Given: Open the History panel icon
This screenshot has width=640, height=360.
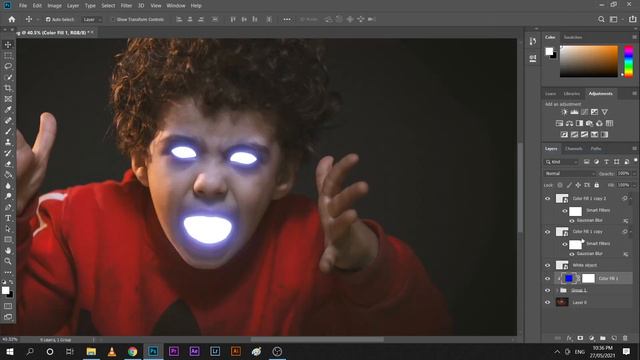Looking at the screenshot, I should coord(533,41).
